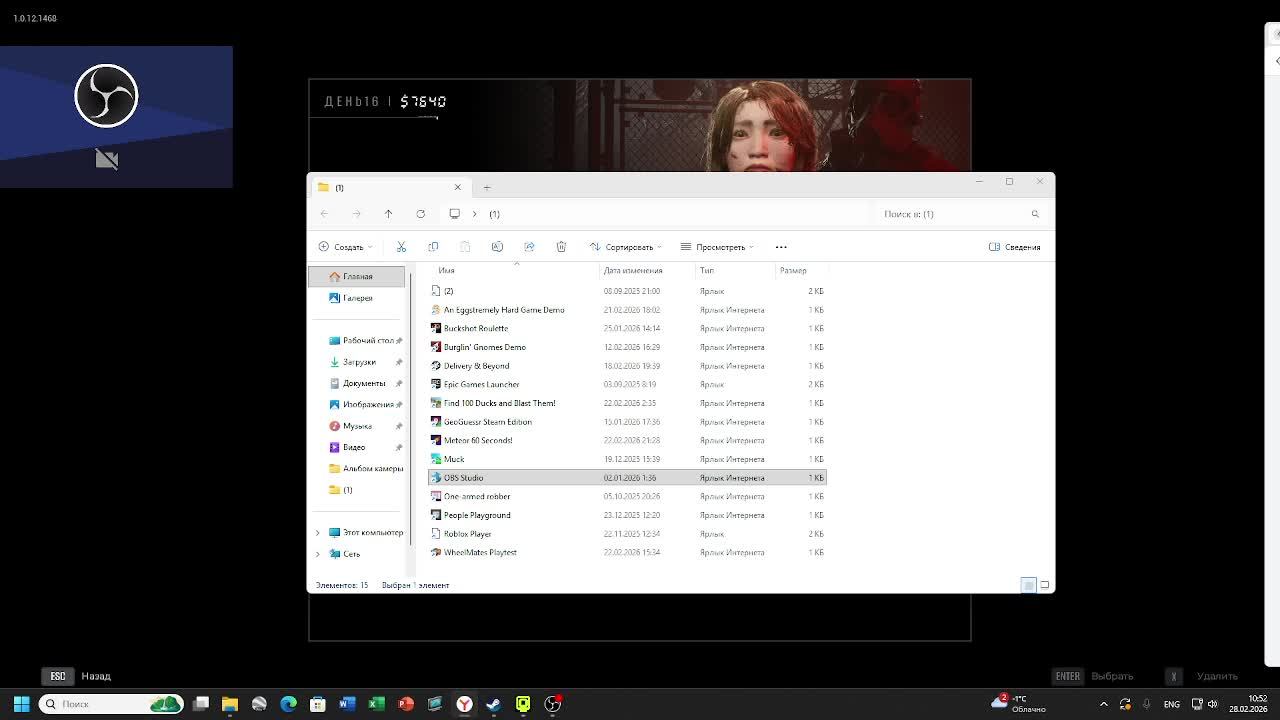Click the taskbar Поиск search box
The image size is (1280, 720).
pyautogui.click(x=111, y=704)
